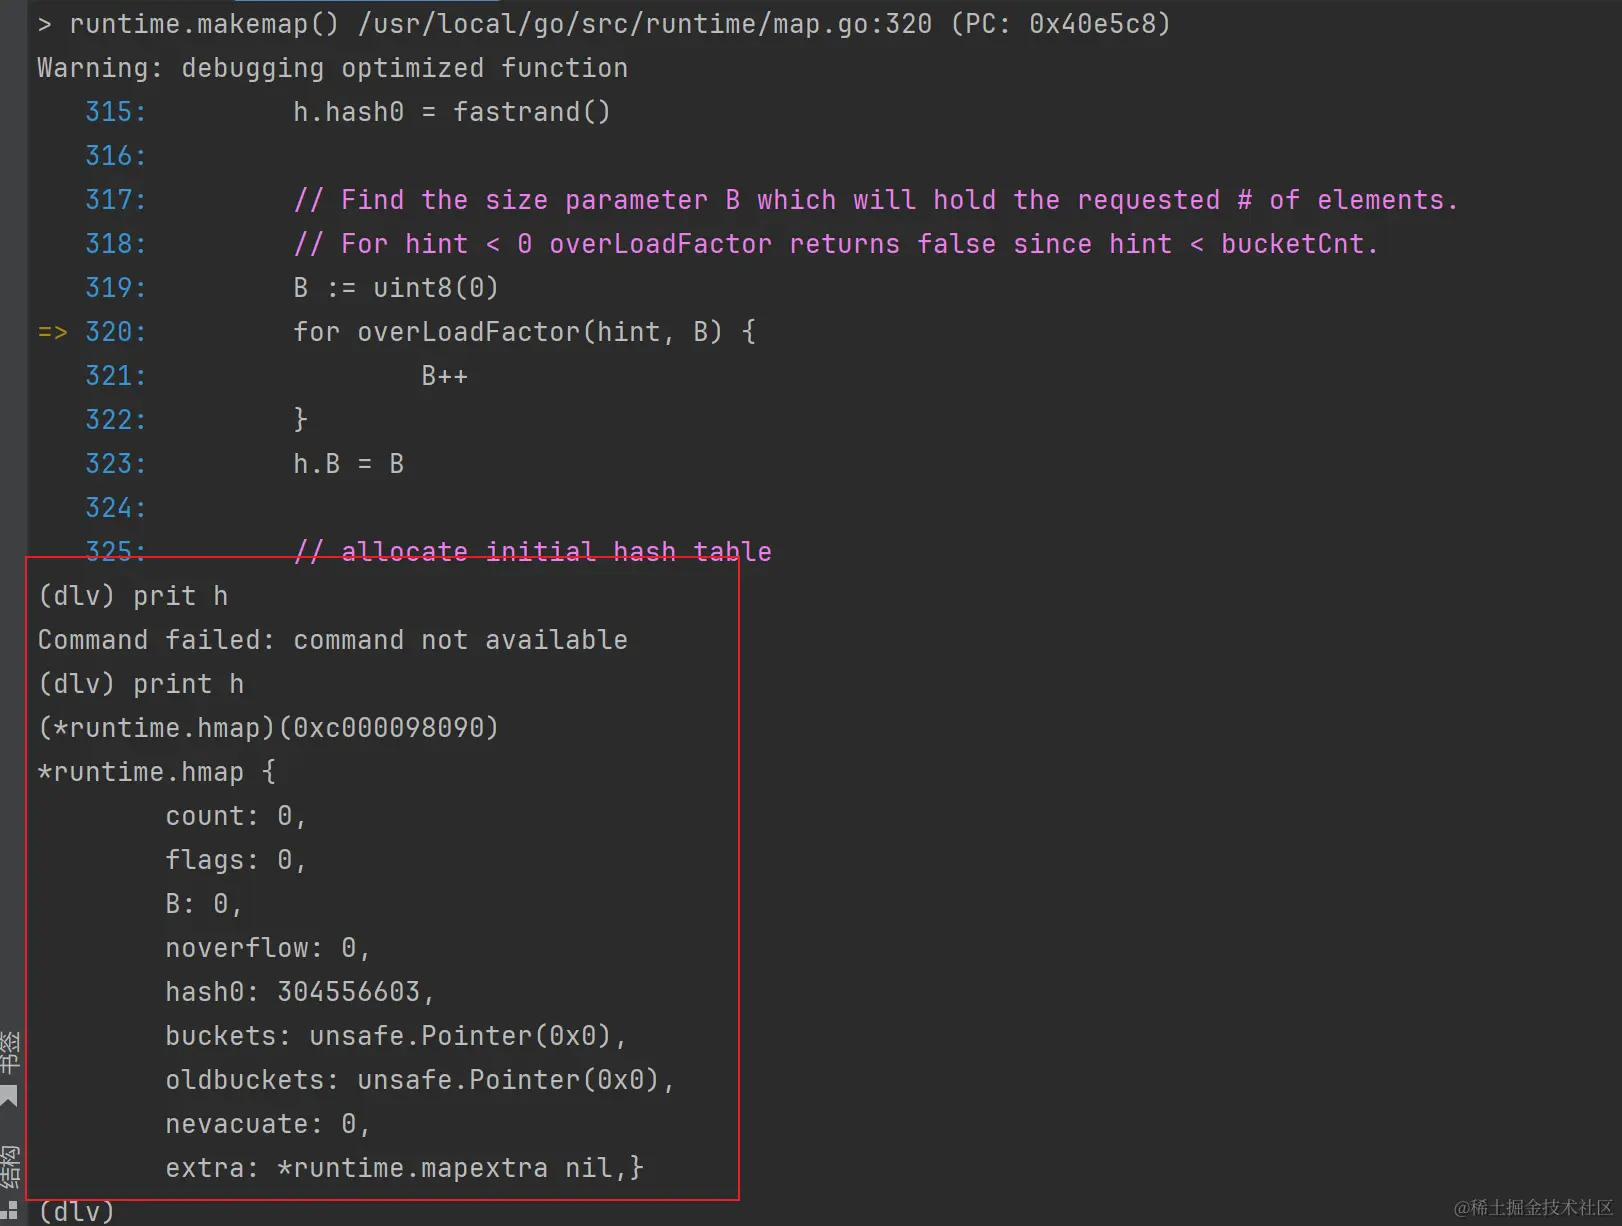1622x1226 pixels.
Task: Focus the last empty (dlv) prompt
Action: click(x=76, y=1212)
